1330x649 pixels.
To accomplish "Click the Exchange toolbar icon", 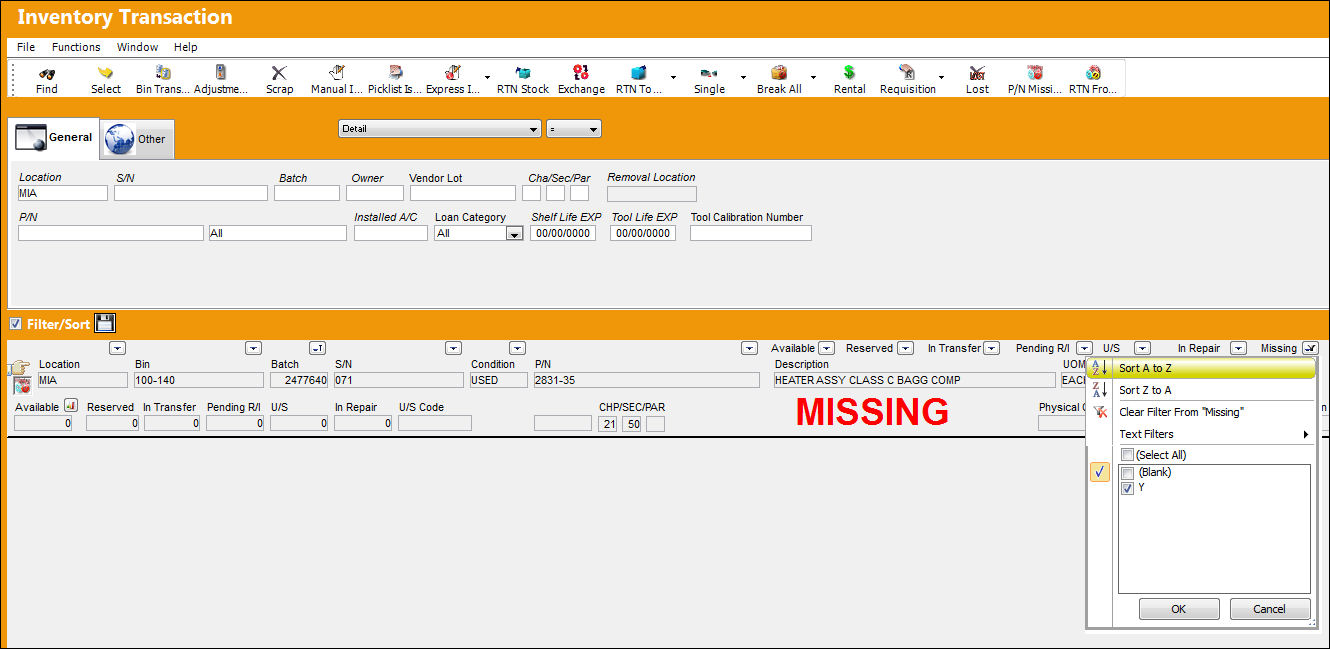I will click(x=581, y=73).
